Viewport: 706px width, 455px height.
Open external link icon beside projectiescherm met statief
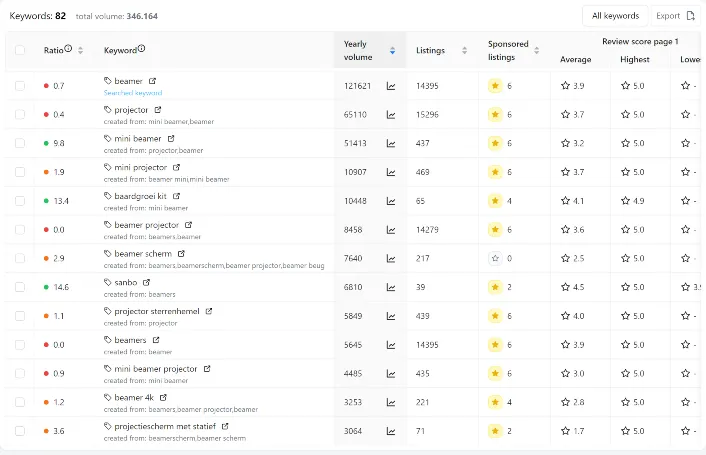(225, 426)
